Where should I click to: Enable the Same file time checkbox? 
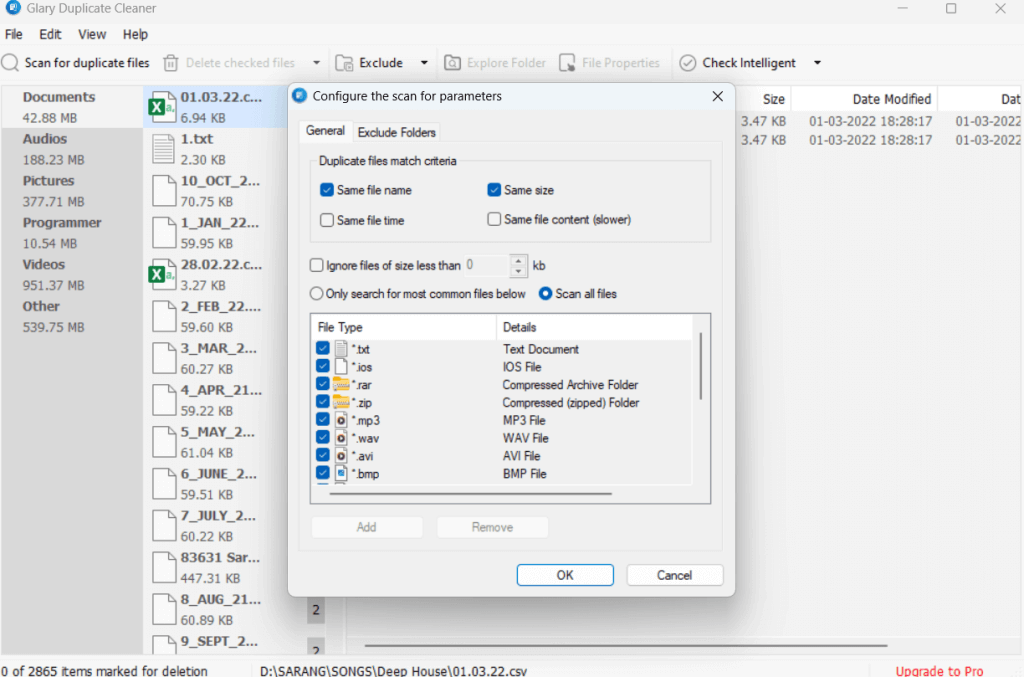[327, 220]
